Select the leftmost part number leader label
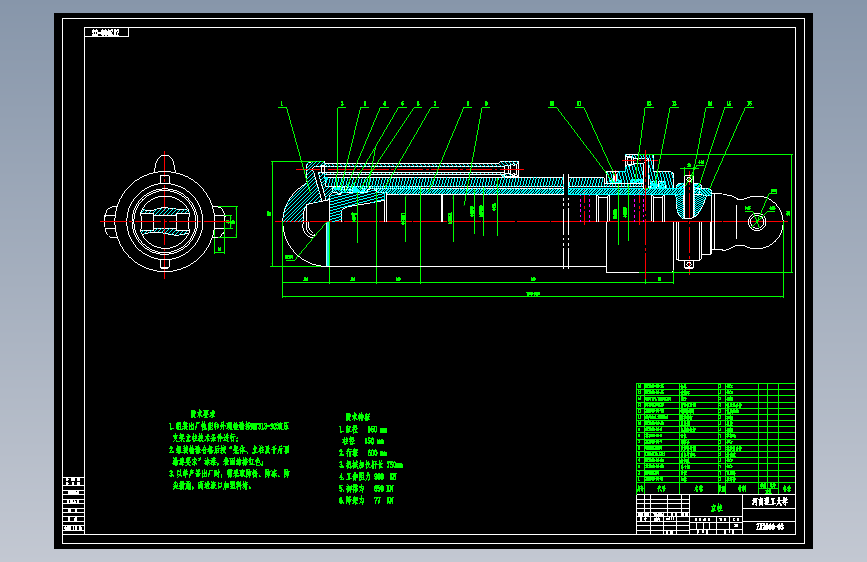 pos(282,104)
